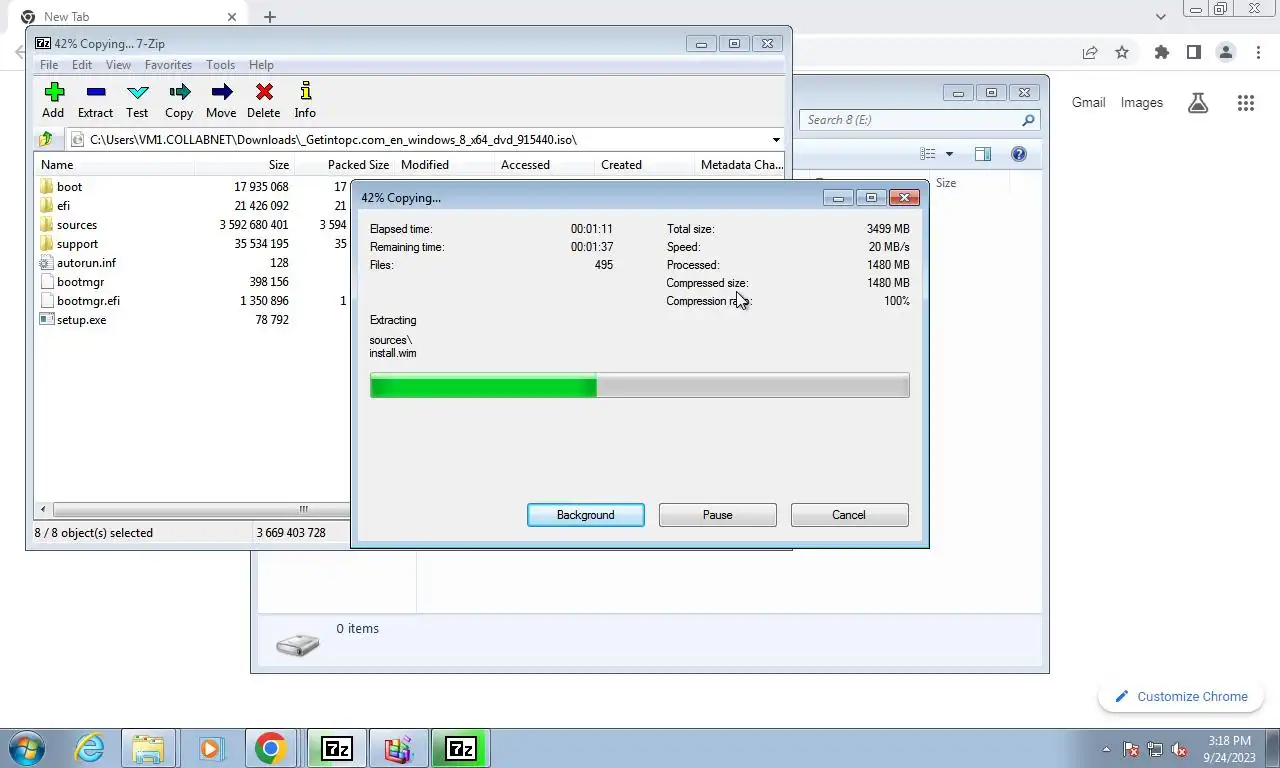This screenshot has height=768, width=1280.
Task: Sort by the Modified column header
Action: coord(444,165)
